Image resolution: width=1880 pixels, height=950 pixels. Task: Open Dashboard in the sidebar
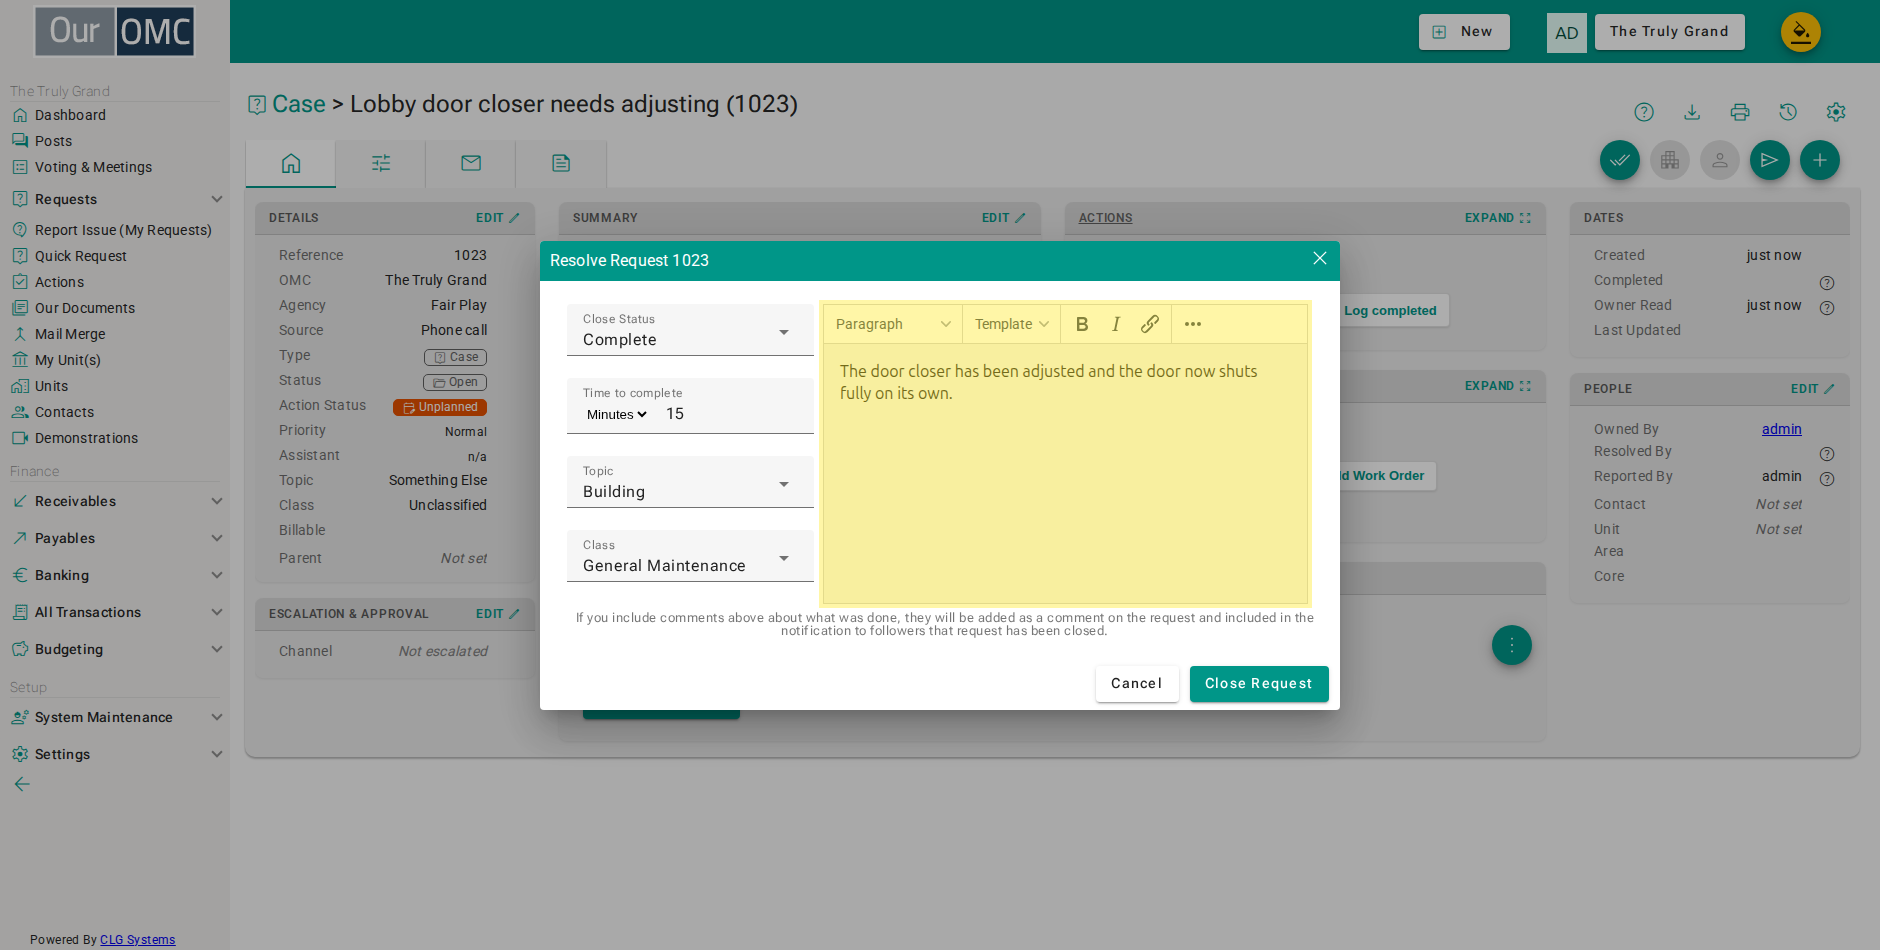pyautogui.click(x=70, y=115)
